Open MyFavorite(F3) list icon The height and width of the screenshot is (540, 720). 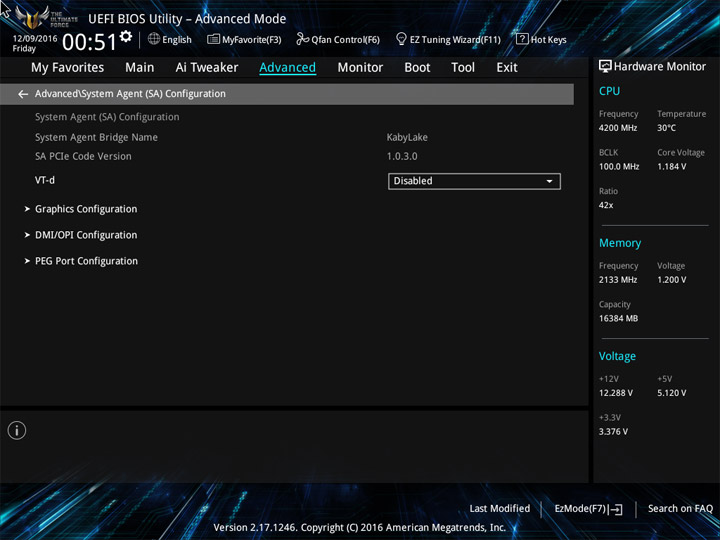point(213,39)
